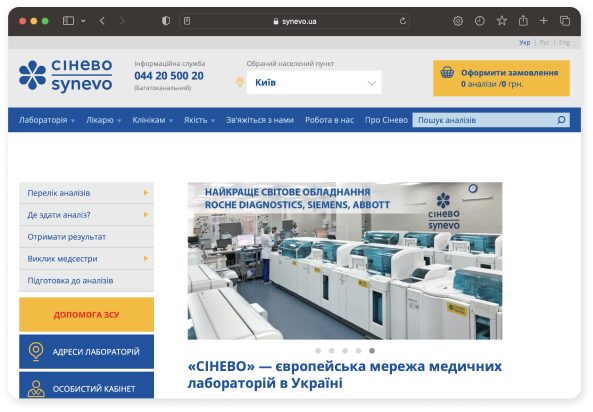This screenshot has width=593, height=412.
Task: Open Де здати аналіз? sidebar item
Action: (x=86, y=215)
